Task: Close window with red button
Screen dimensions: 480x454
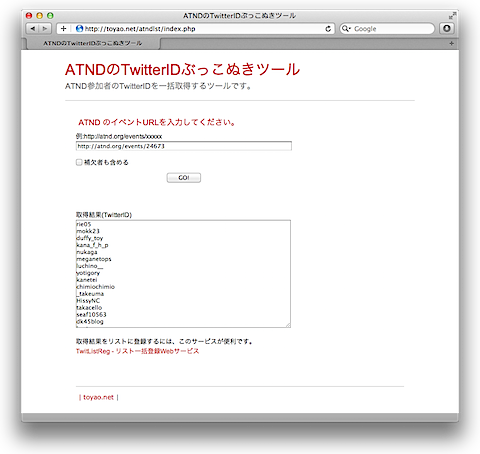Action: (29, 15)
